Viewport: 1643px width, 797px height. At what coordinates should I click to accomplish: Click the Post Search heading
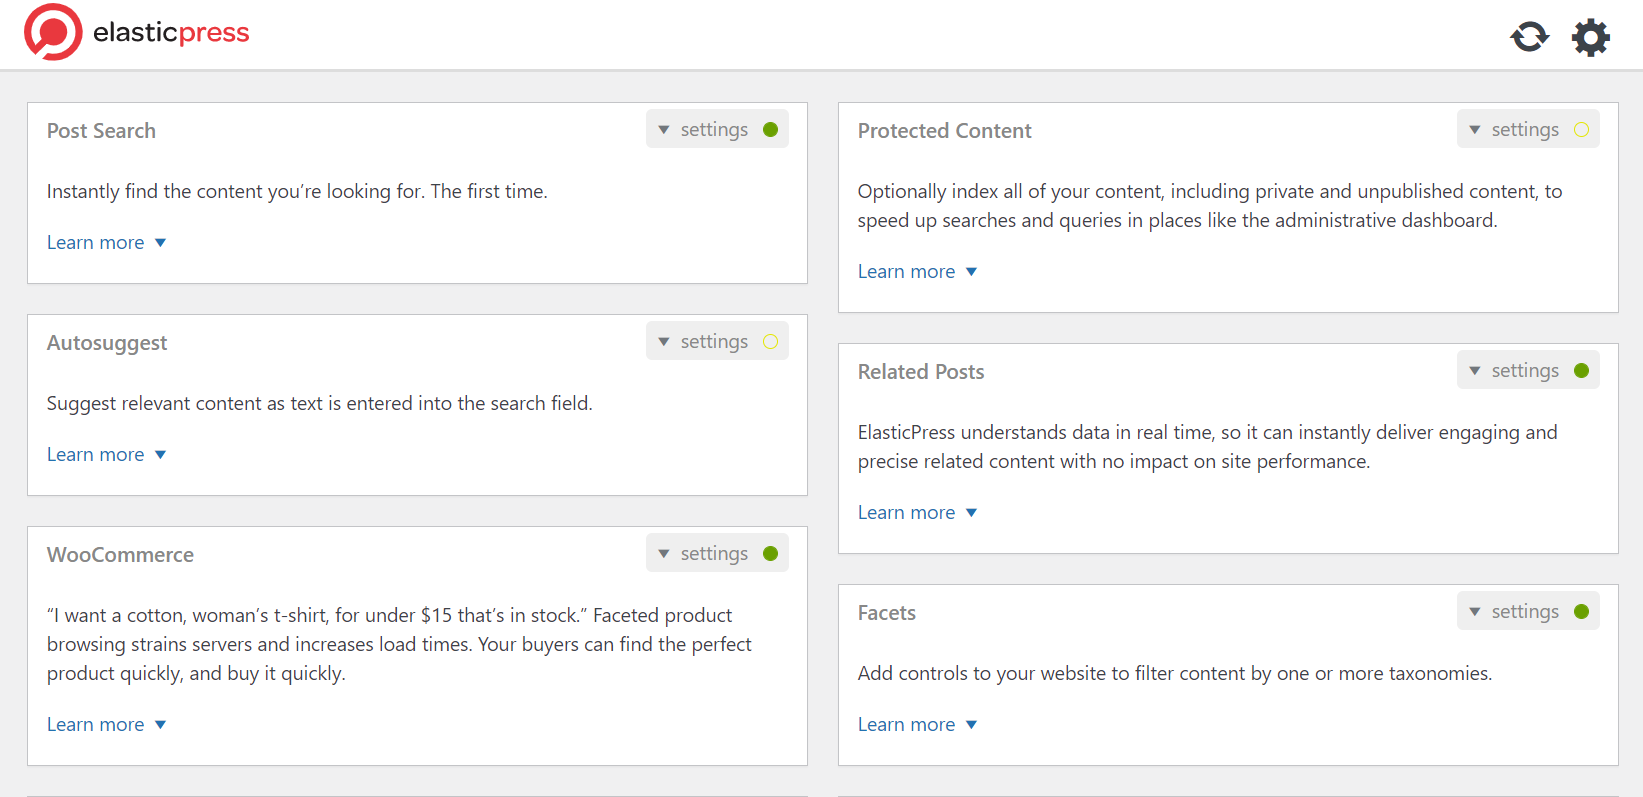click(101, 130)
